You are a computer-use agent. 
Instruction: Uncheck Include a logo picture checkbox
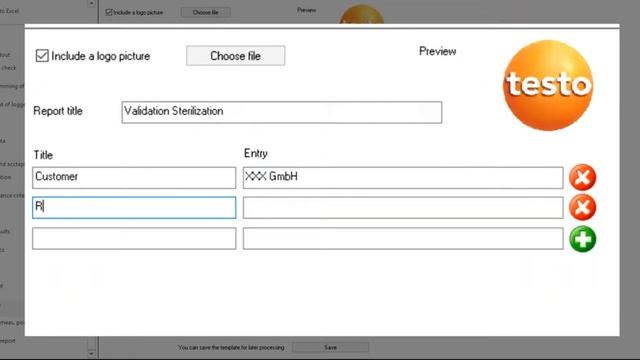pos(42,56)
